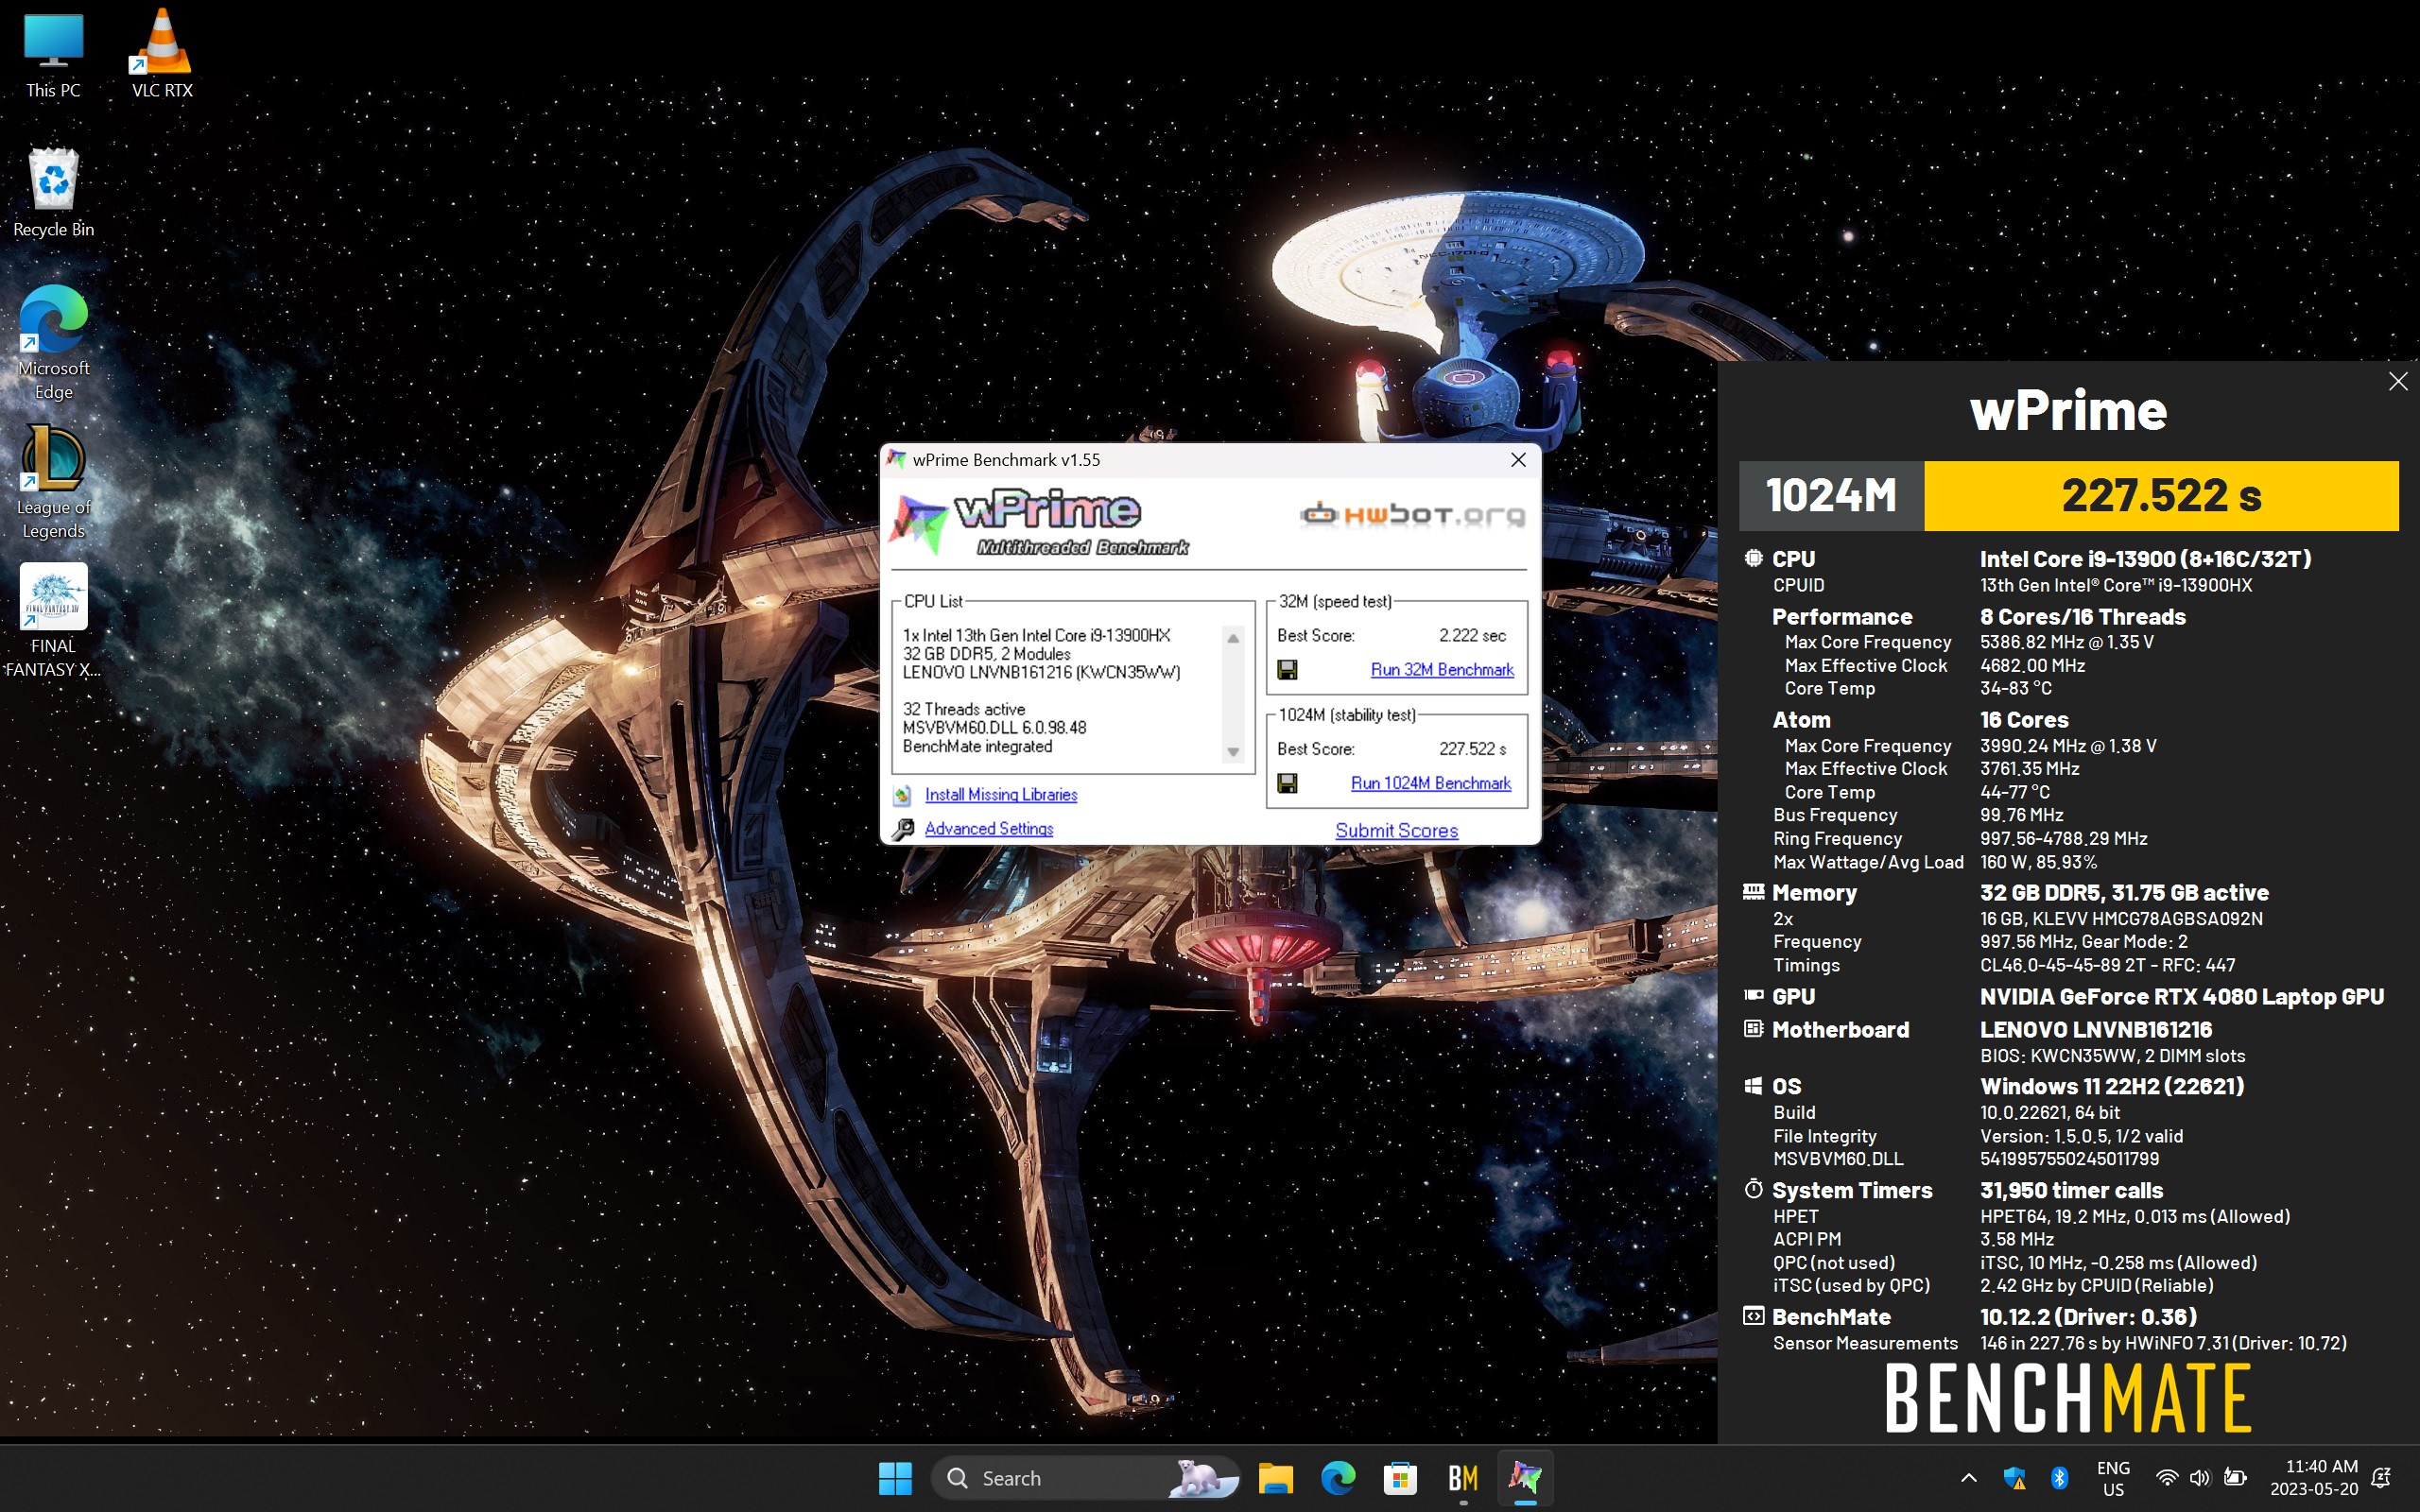Show hidden system tray icons
The image size is (2420, 1512).
coord(1968,1478)
